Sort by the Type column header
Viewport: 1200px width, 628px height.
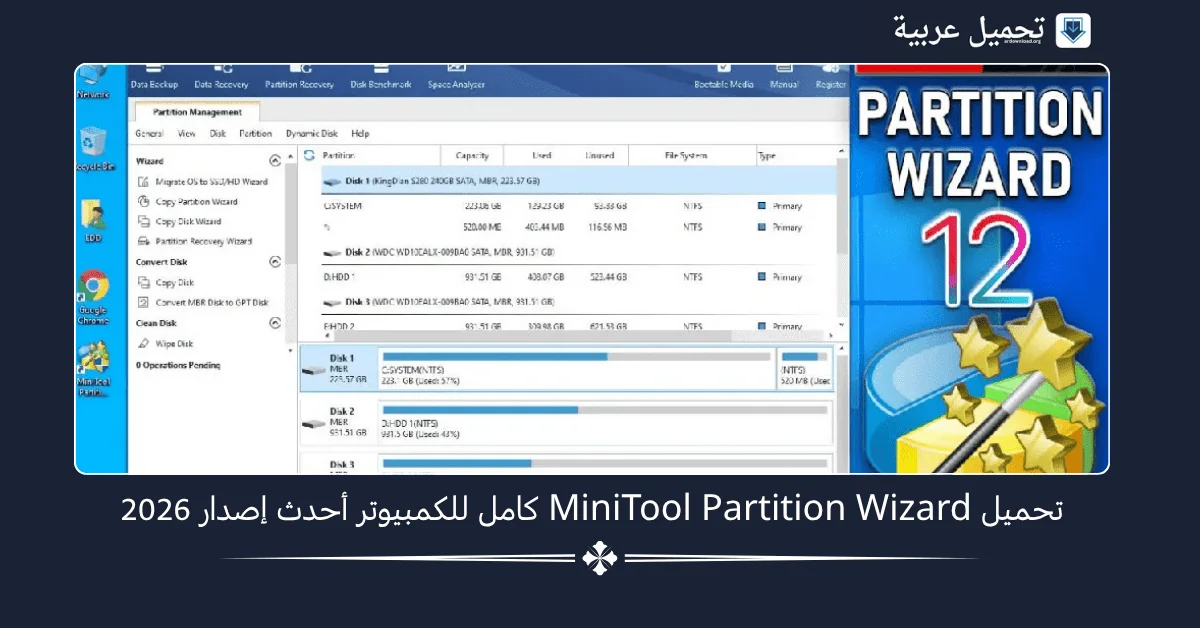tap(767, 156)
